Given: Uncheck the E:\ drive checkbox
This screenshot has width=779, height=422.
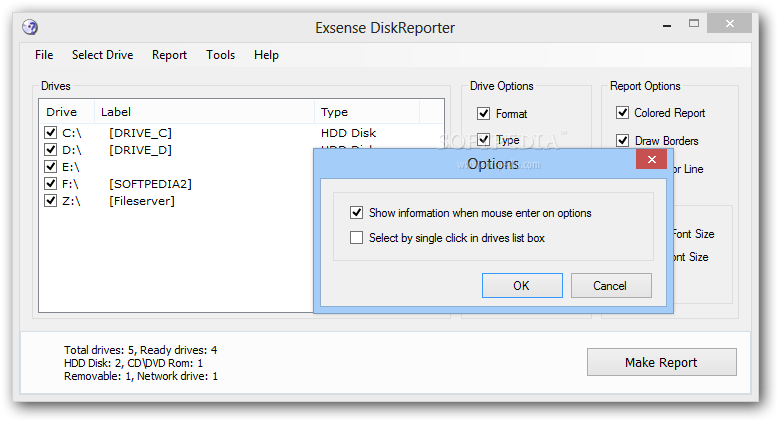Looking at the screenshot, I should (x=51, y=166).
